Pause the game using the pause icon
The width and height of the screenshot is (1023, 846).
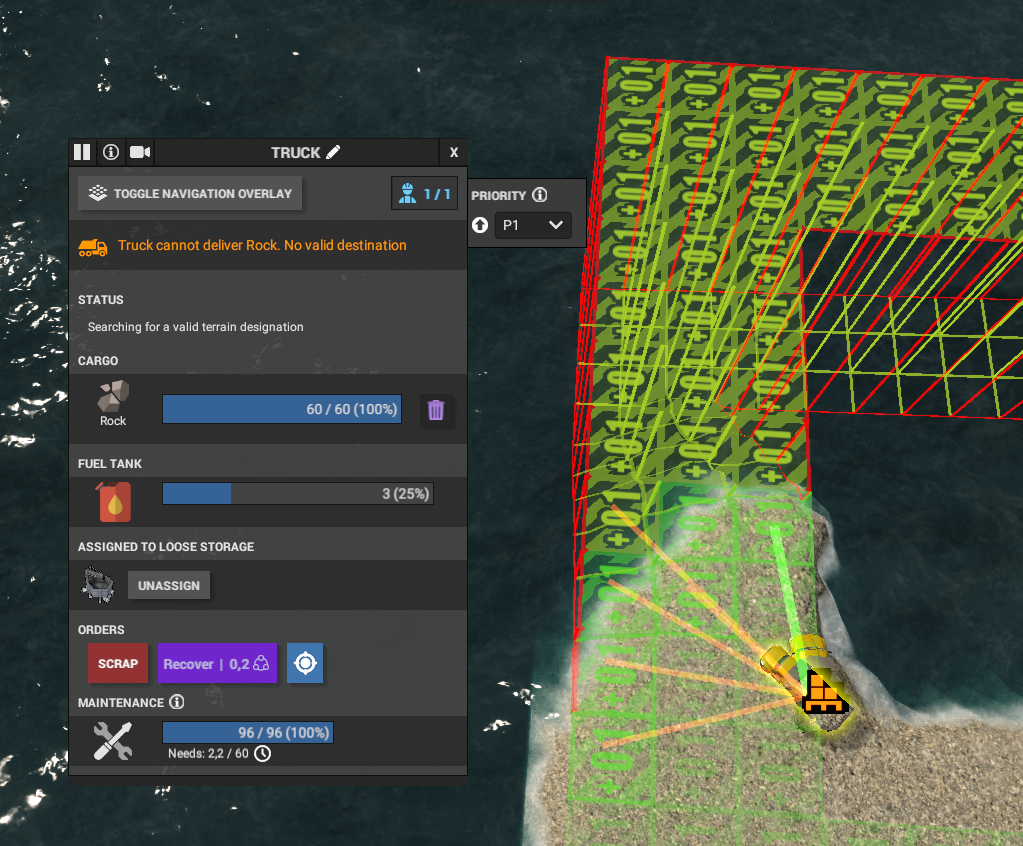tap(81, 152)
